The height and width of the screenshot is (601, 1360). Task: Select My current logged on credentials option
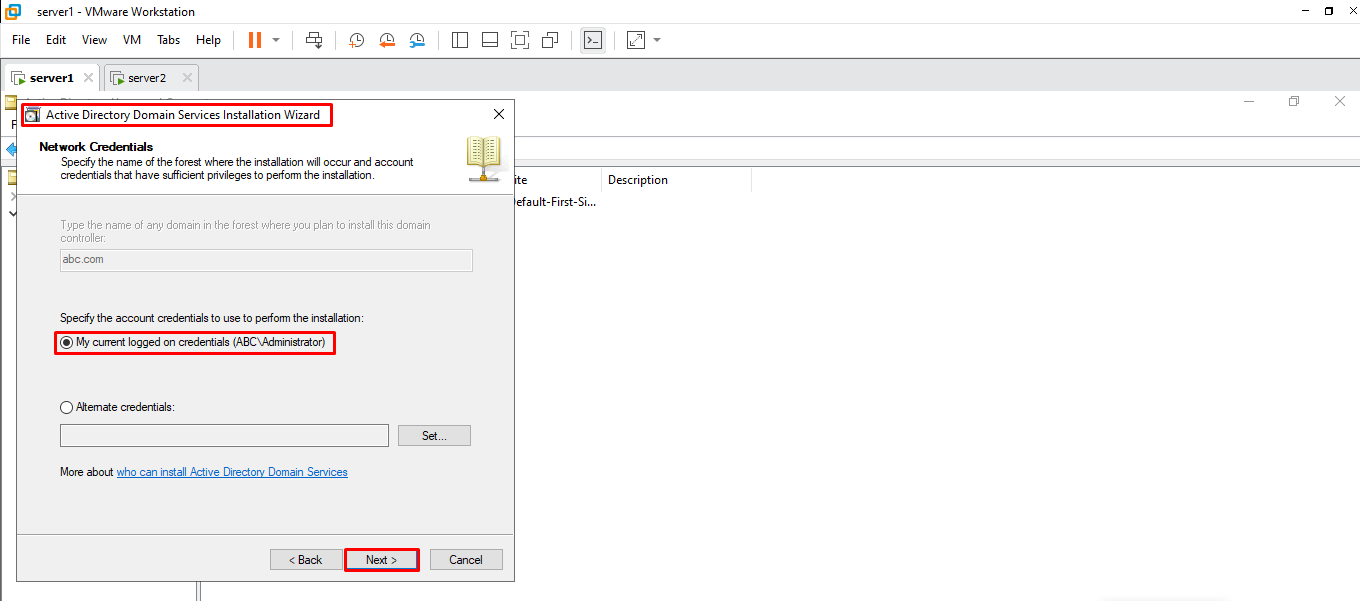pos(194,342)
